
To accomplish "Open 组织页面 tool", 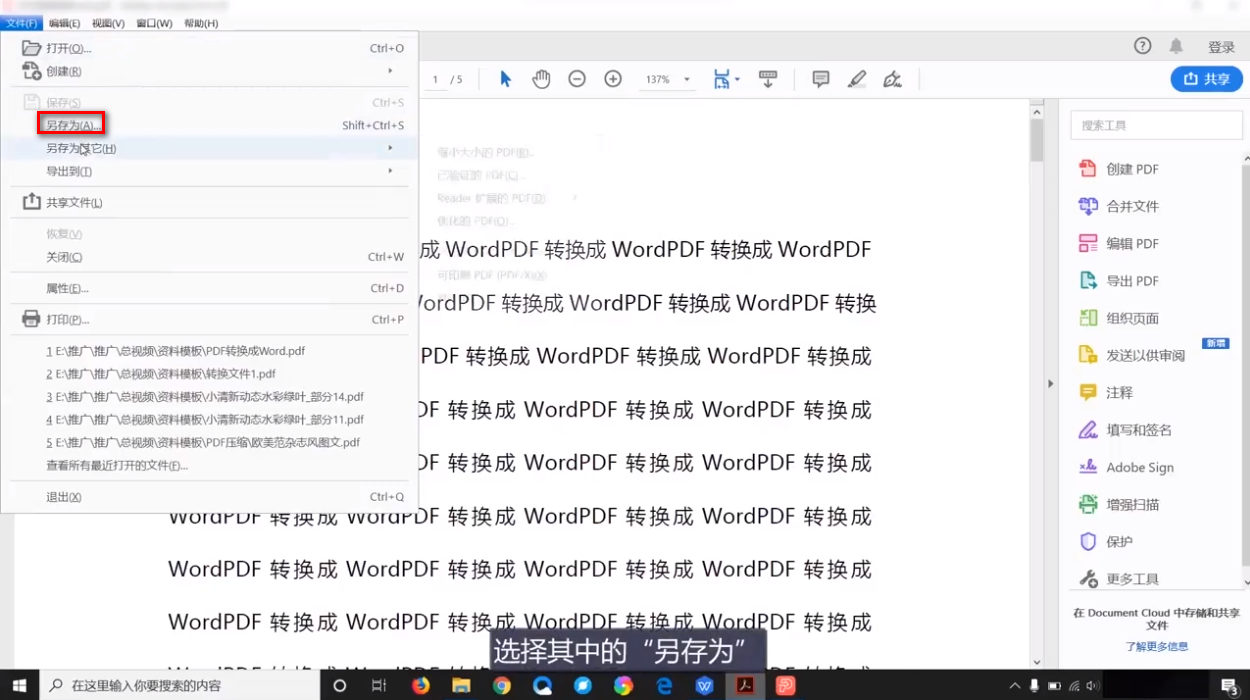I will coord(1118,318).
